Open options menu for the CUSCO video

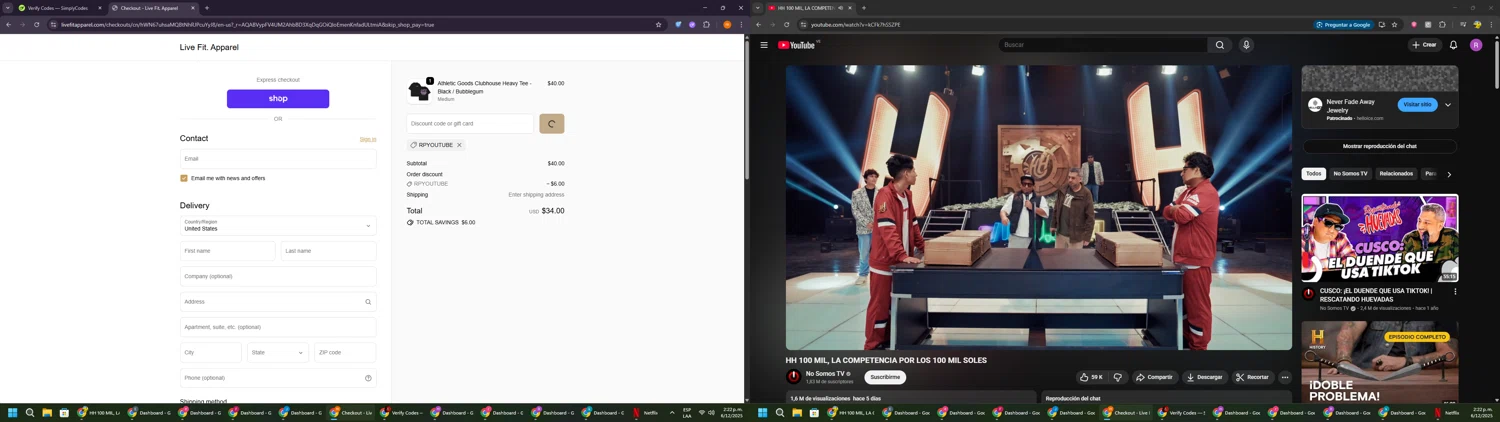tap(1455, 292)
